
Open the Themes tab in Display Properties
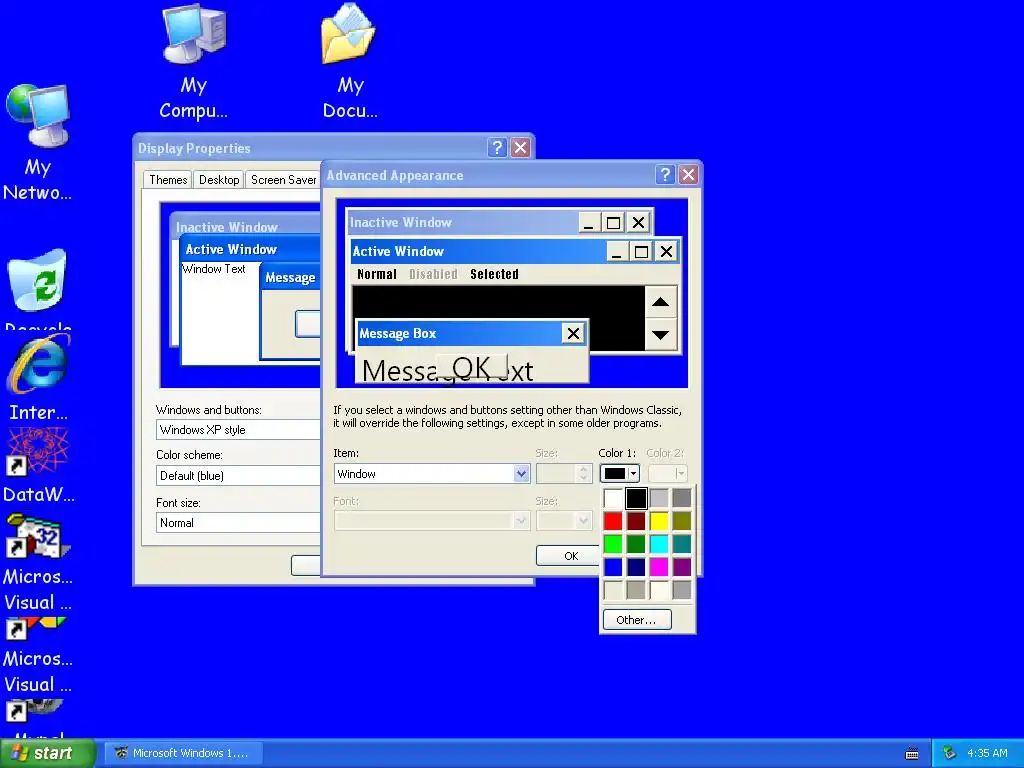tap(168, 180)
